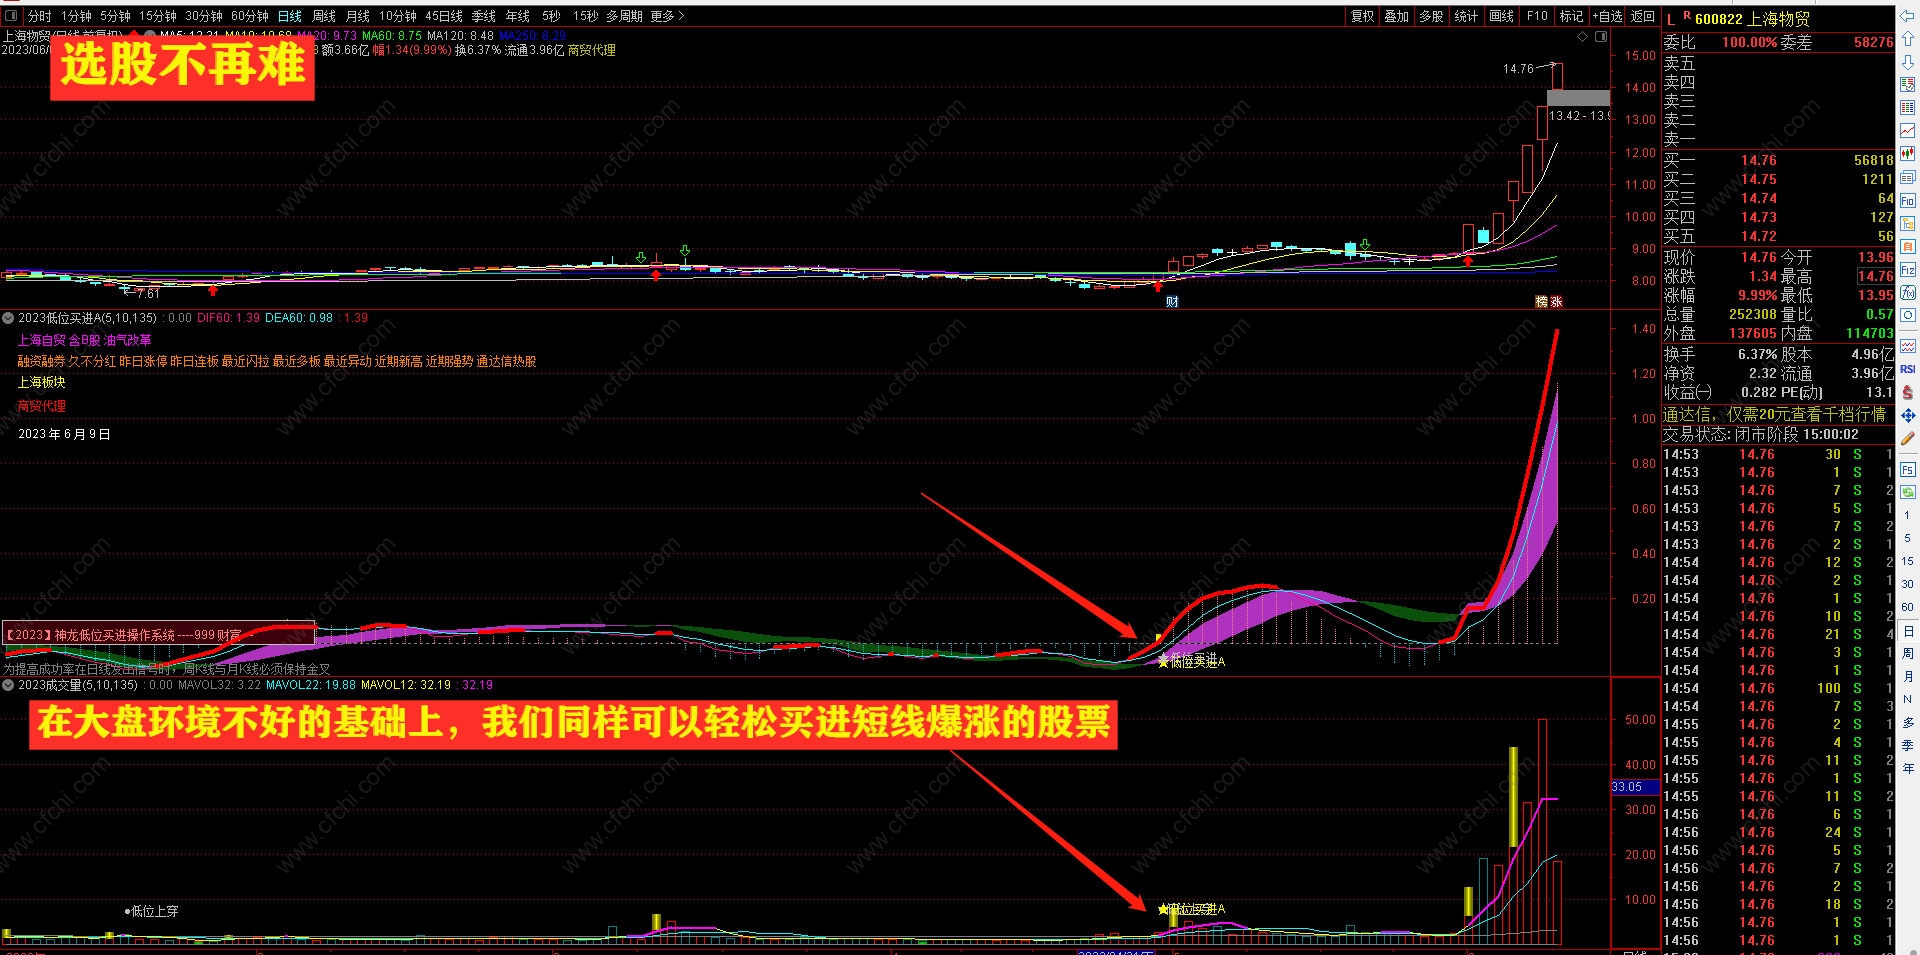Click the RSI indicator icon
The width and height of the screenshot is (1920, 955).
1907,369
